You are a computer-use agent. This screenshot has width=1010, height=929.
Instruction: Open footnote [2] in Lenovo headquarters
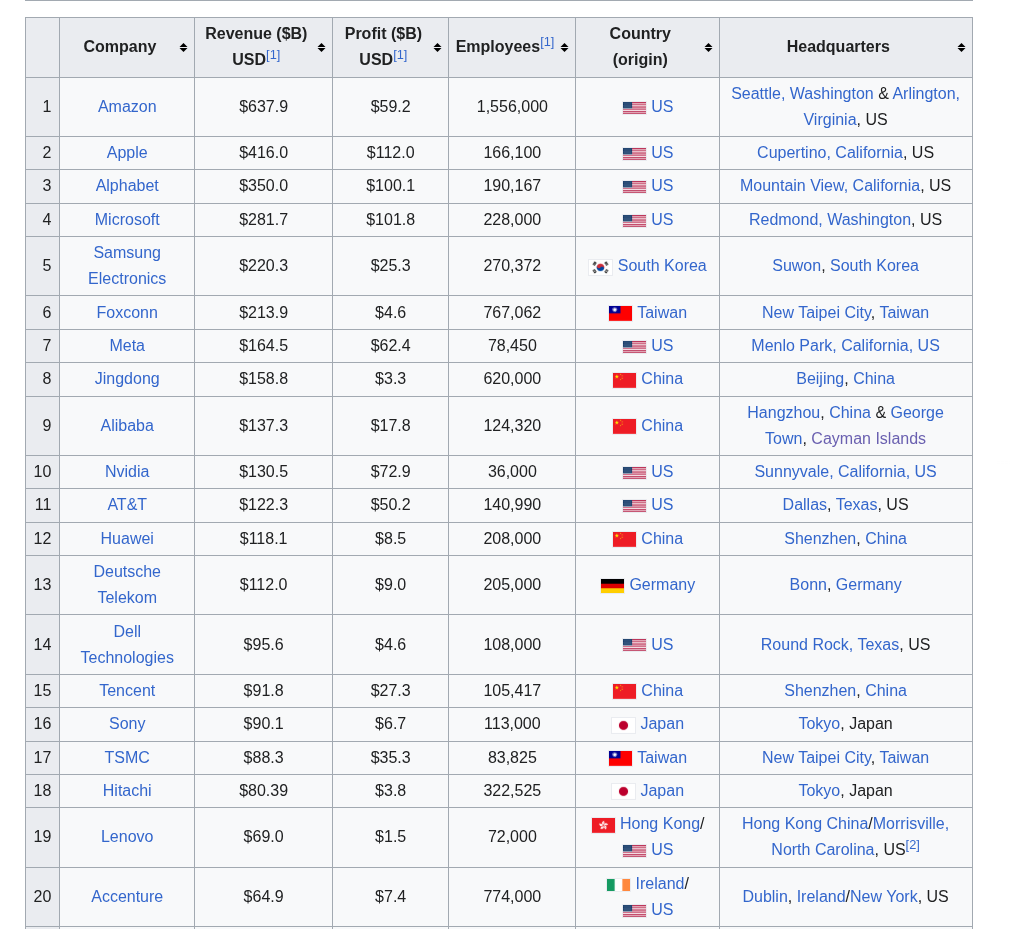(x=913, y=845)
